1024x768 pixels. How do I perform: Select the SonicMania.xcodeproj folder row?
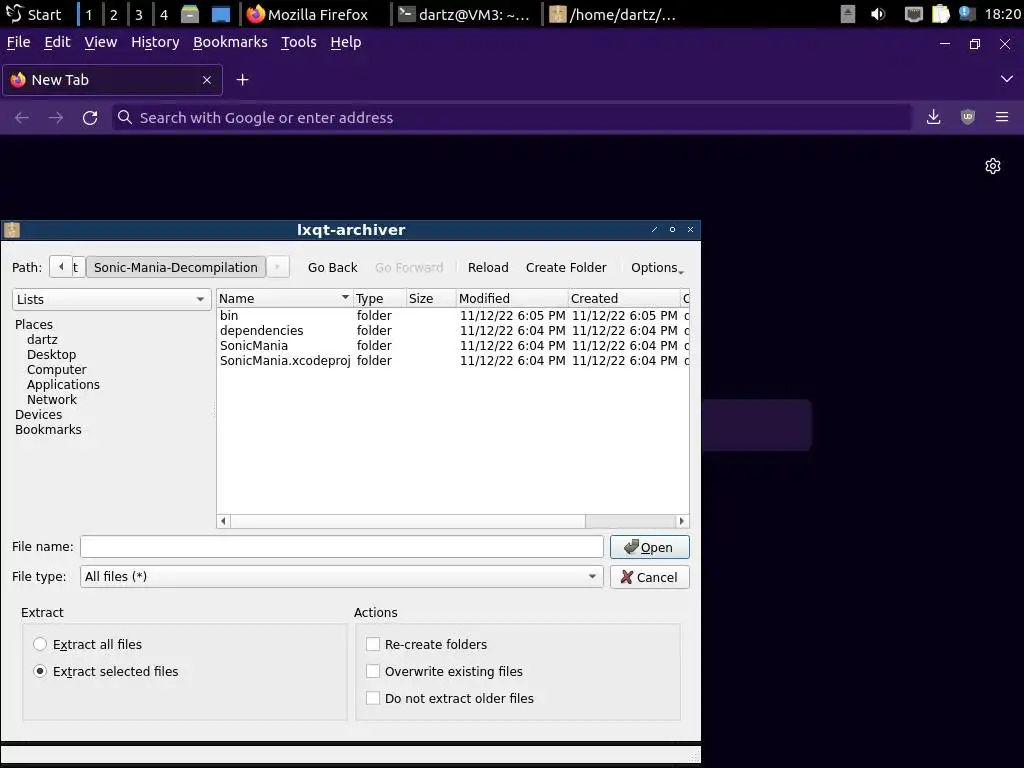(x=453, y=360)
